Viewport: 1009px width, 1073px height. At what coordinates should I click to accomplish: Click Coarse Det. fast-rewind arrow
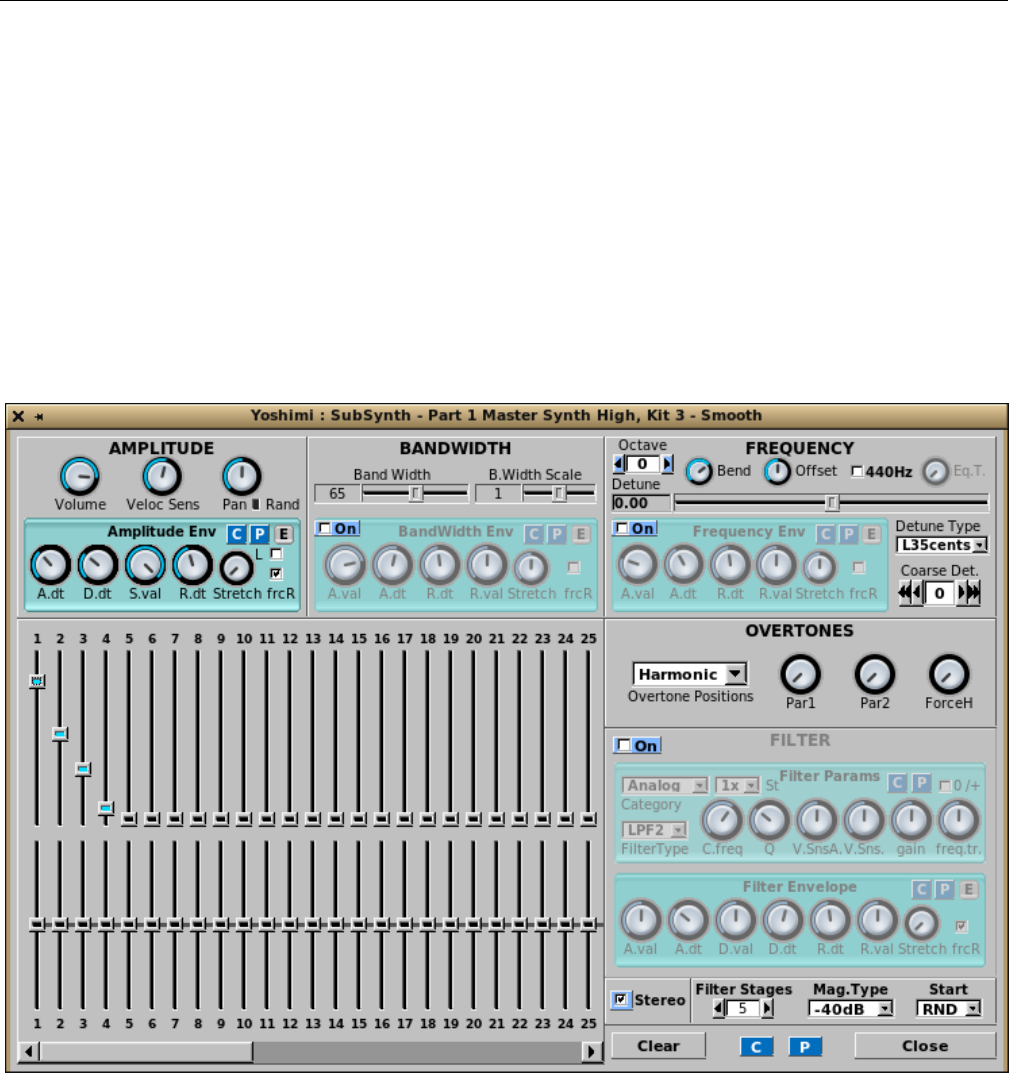pyautogui.click(x=904, y=593)
